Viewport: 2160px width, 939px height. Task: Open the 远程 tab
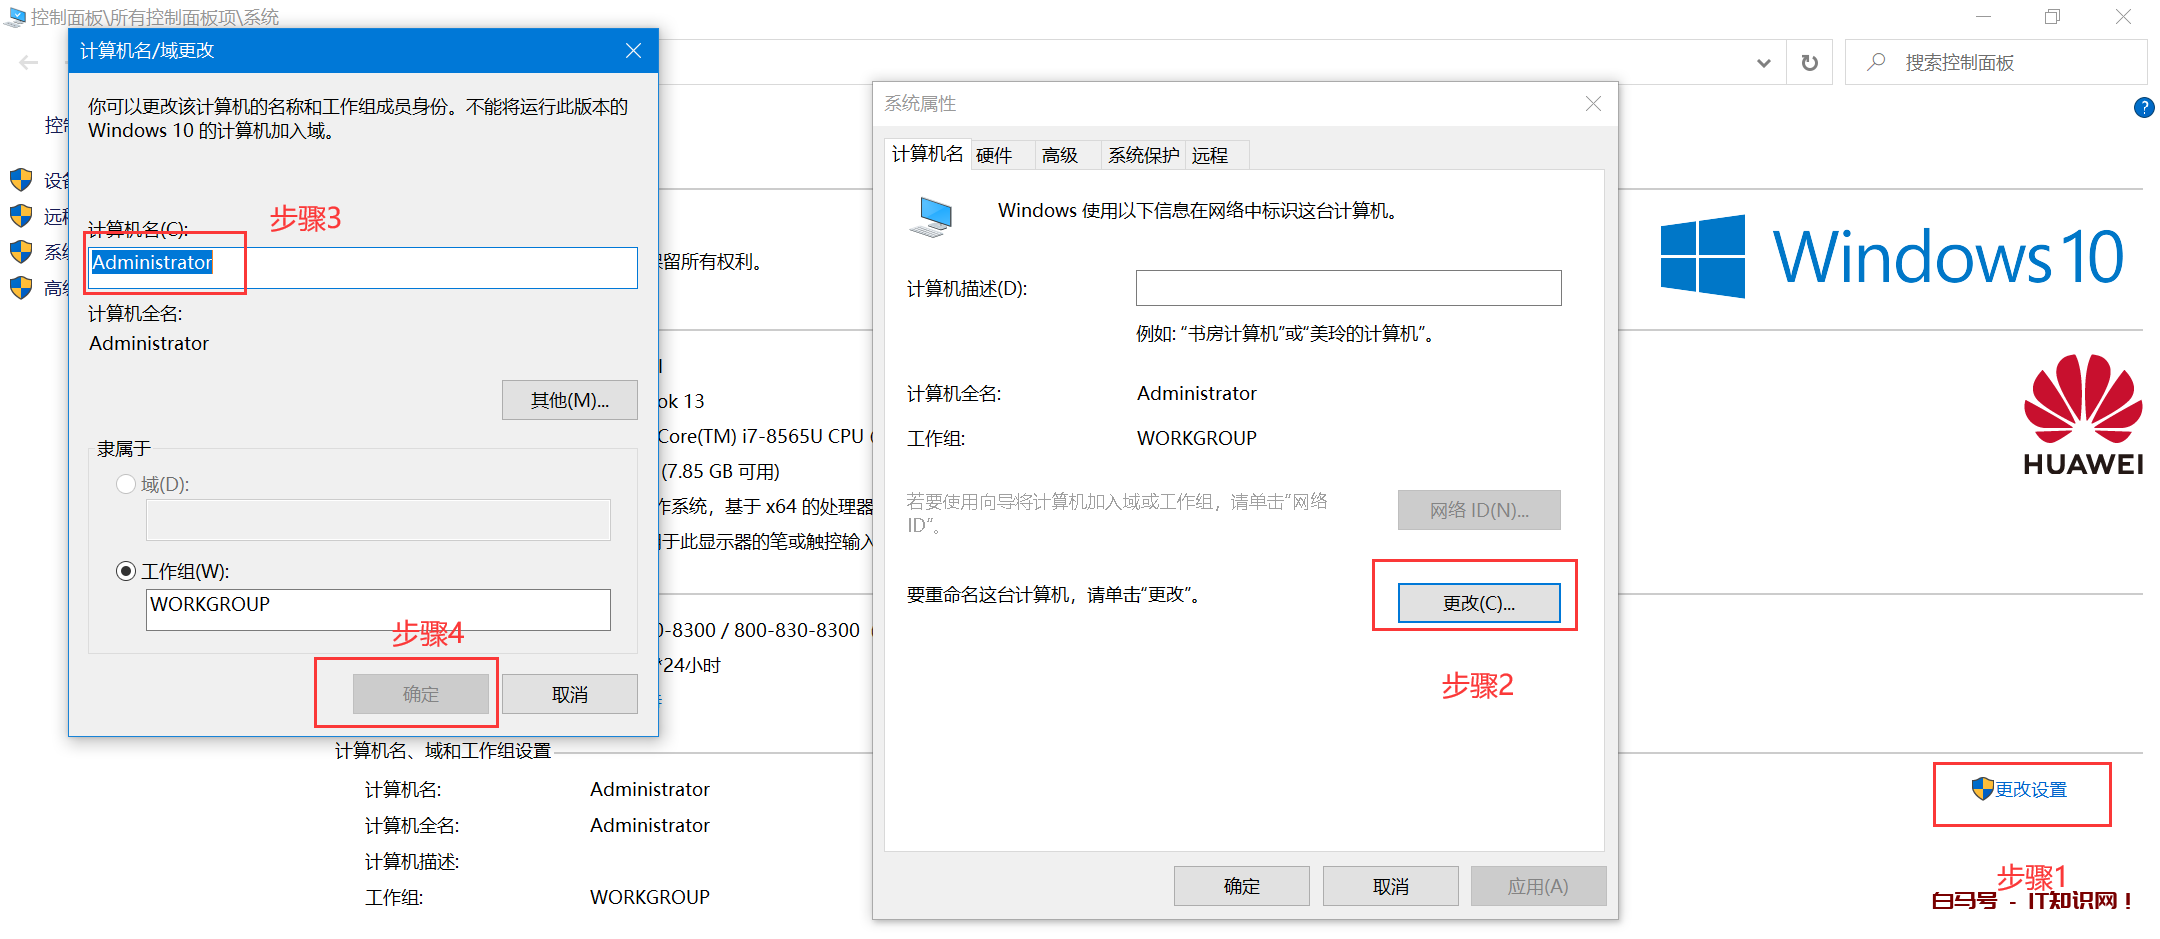point(1211,155)
